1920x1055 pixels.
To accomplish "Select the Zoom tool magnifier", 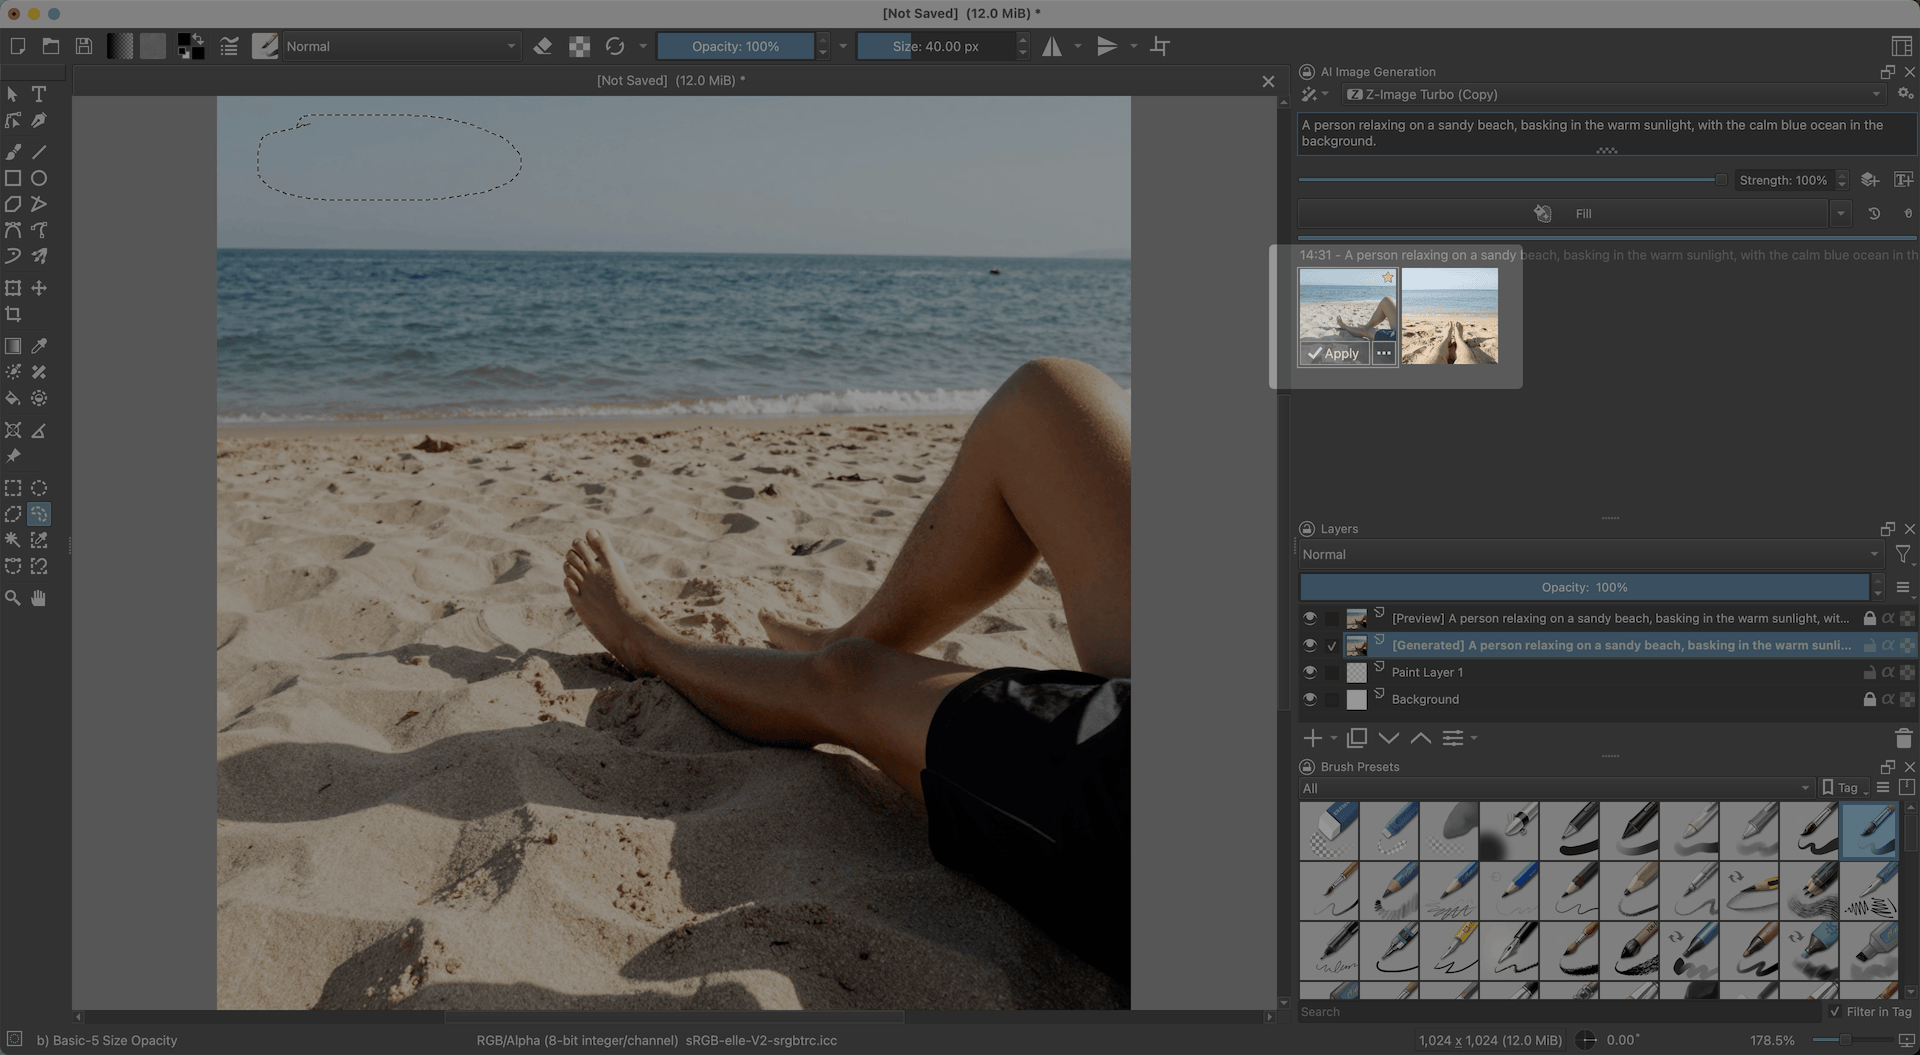I will click(x=13, y=598).
